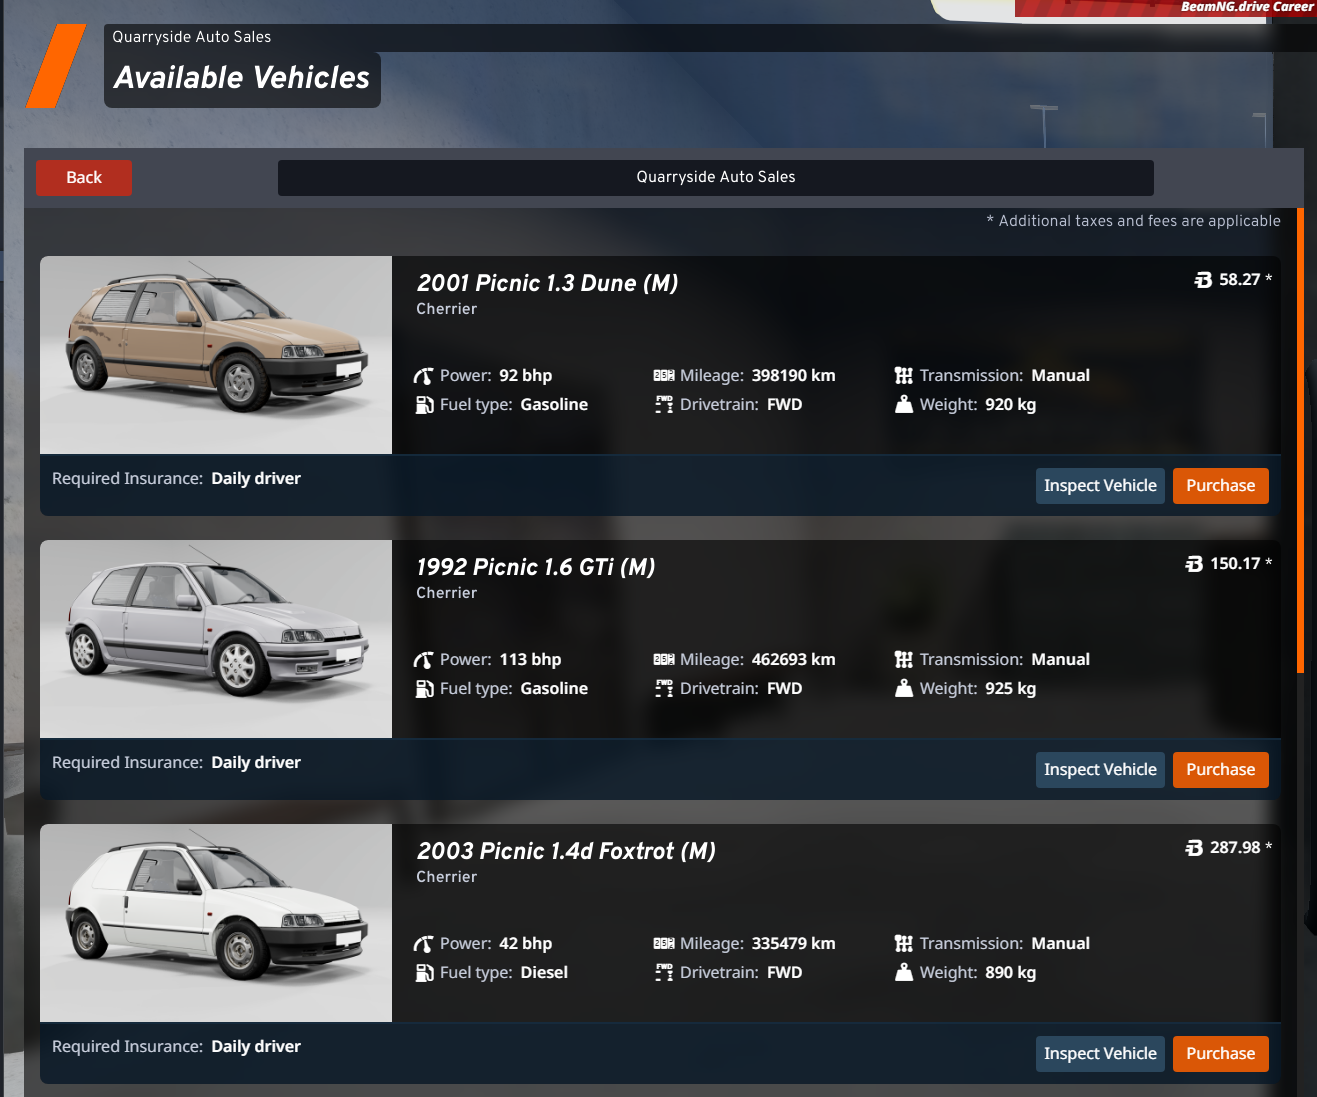1317x1097 pixels.
Task: Click the Mileage 398190 km value
Action: click(793, 376)
